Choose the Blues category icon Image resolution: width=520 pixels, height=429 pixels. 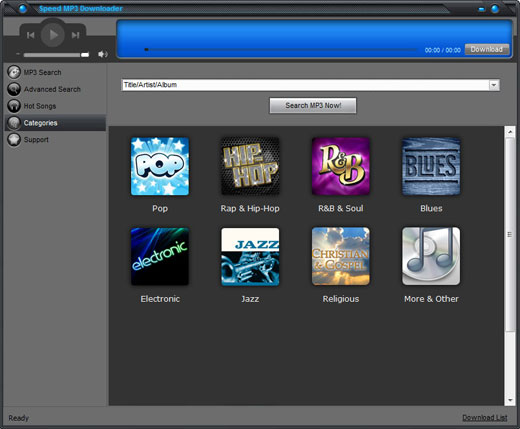[x=431, y=166]
